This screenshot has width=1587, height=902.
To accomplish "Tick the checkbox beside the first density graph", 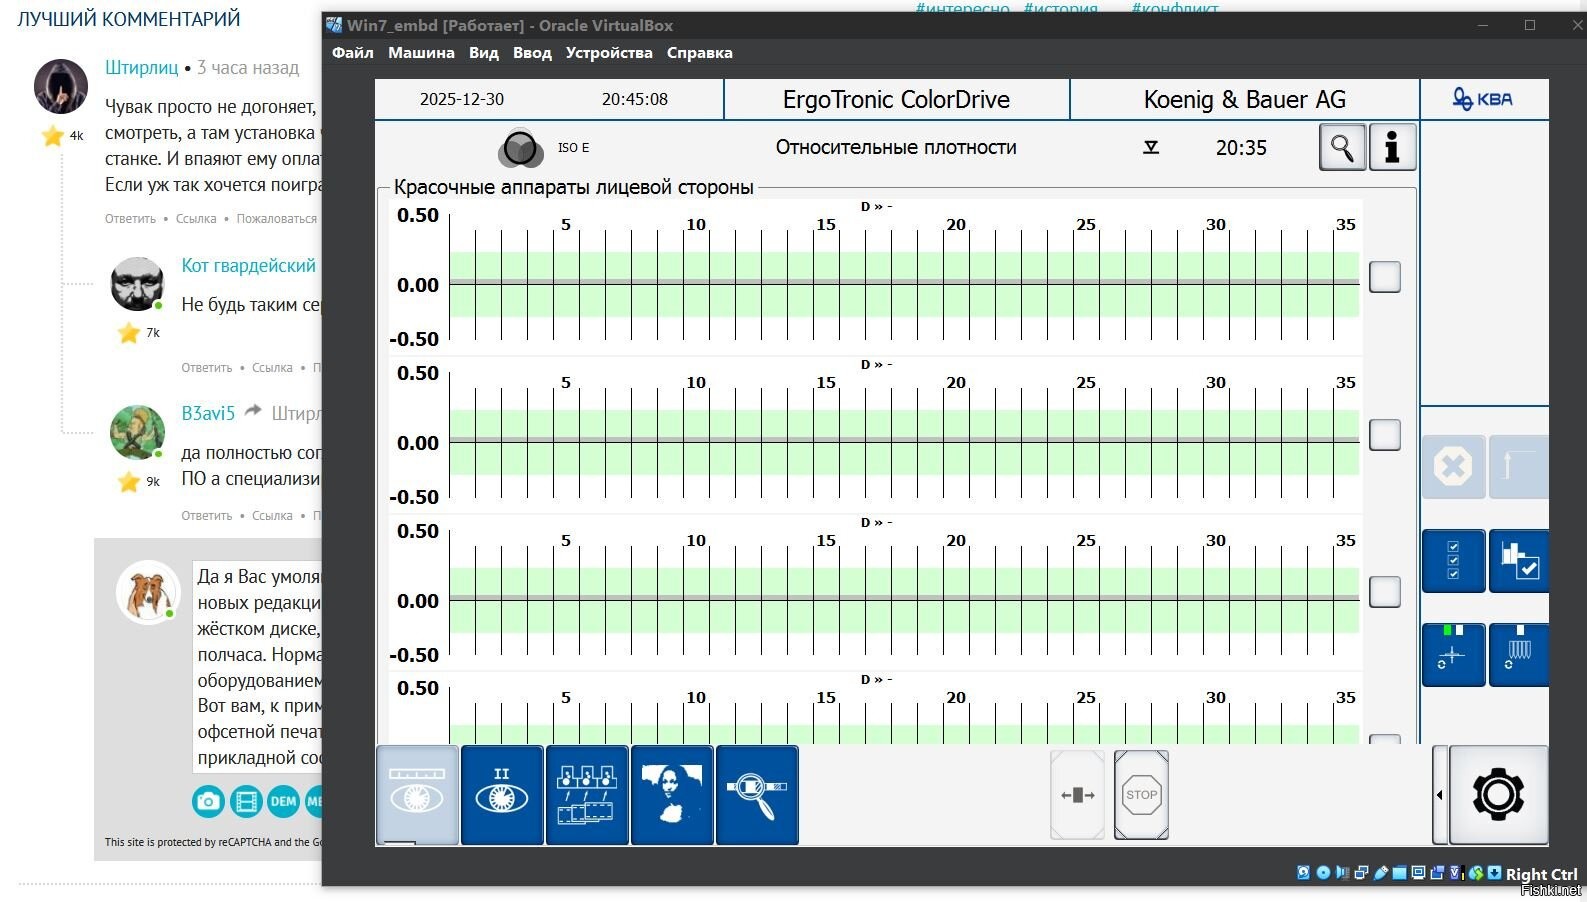I will point(1384,277).
